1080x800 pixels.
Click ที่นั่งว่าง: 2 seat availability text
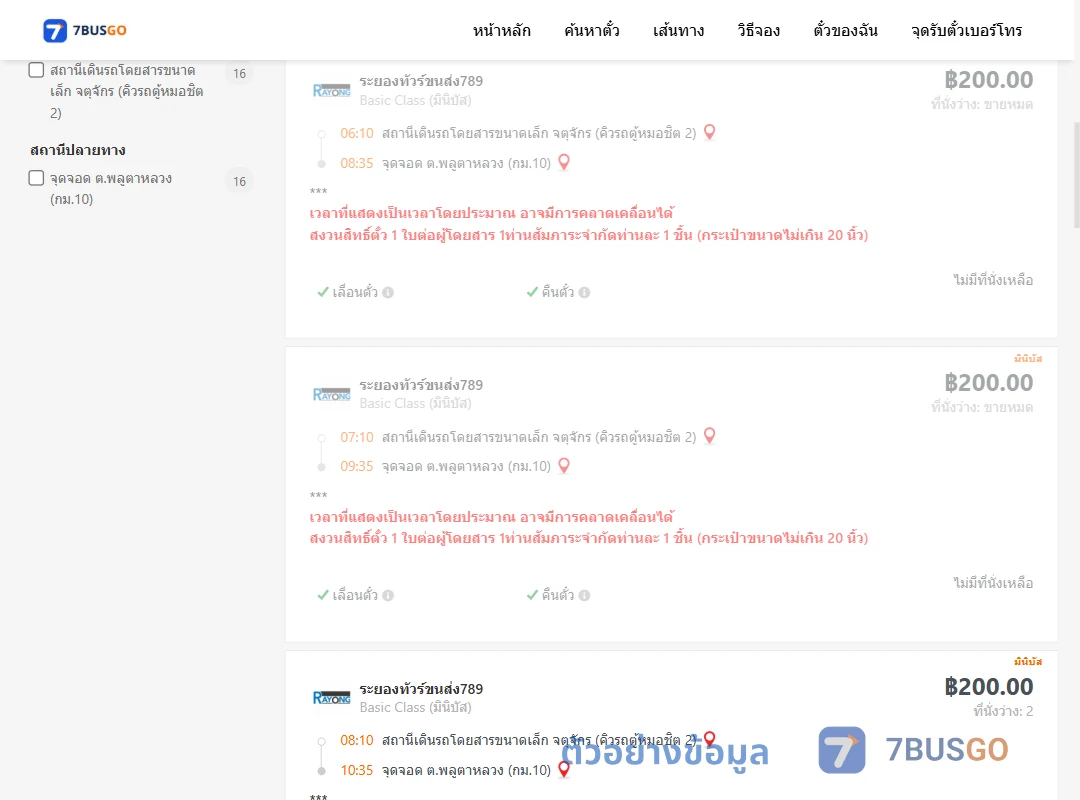1003,711
